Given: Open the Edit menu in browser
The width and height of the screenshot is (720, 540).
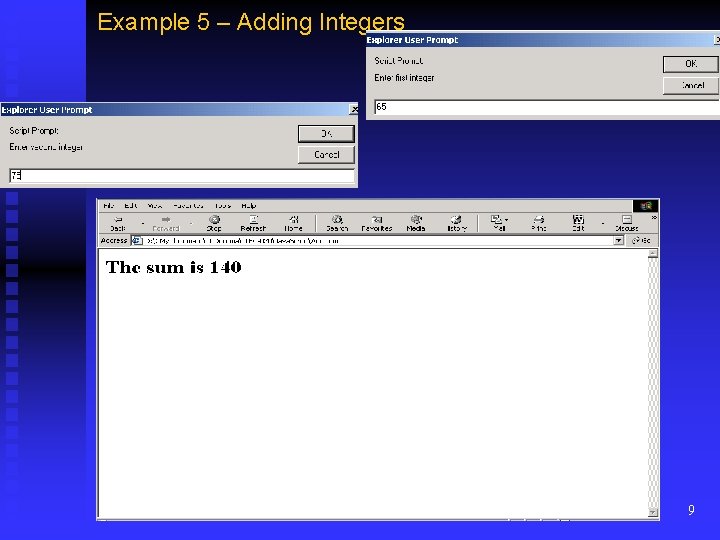Looking at the screenshot, I should coord(131,206).
